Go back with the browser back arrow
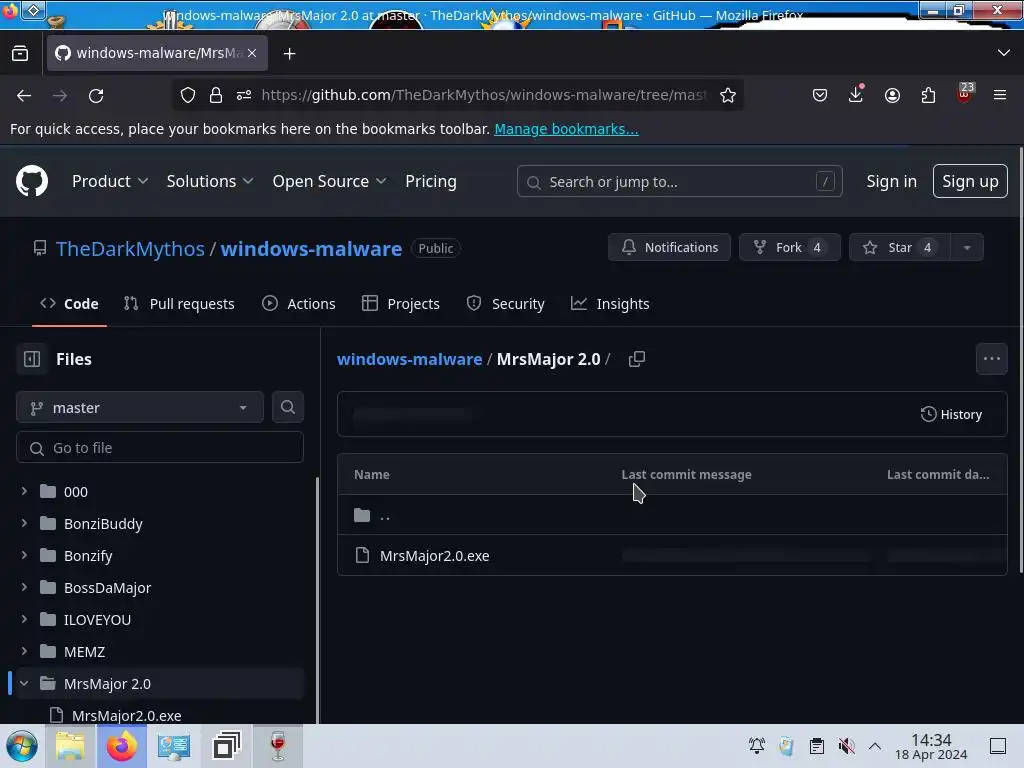Image resolution: width=1024 pixels, height=768 pixels. coord(24,95)
